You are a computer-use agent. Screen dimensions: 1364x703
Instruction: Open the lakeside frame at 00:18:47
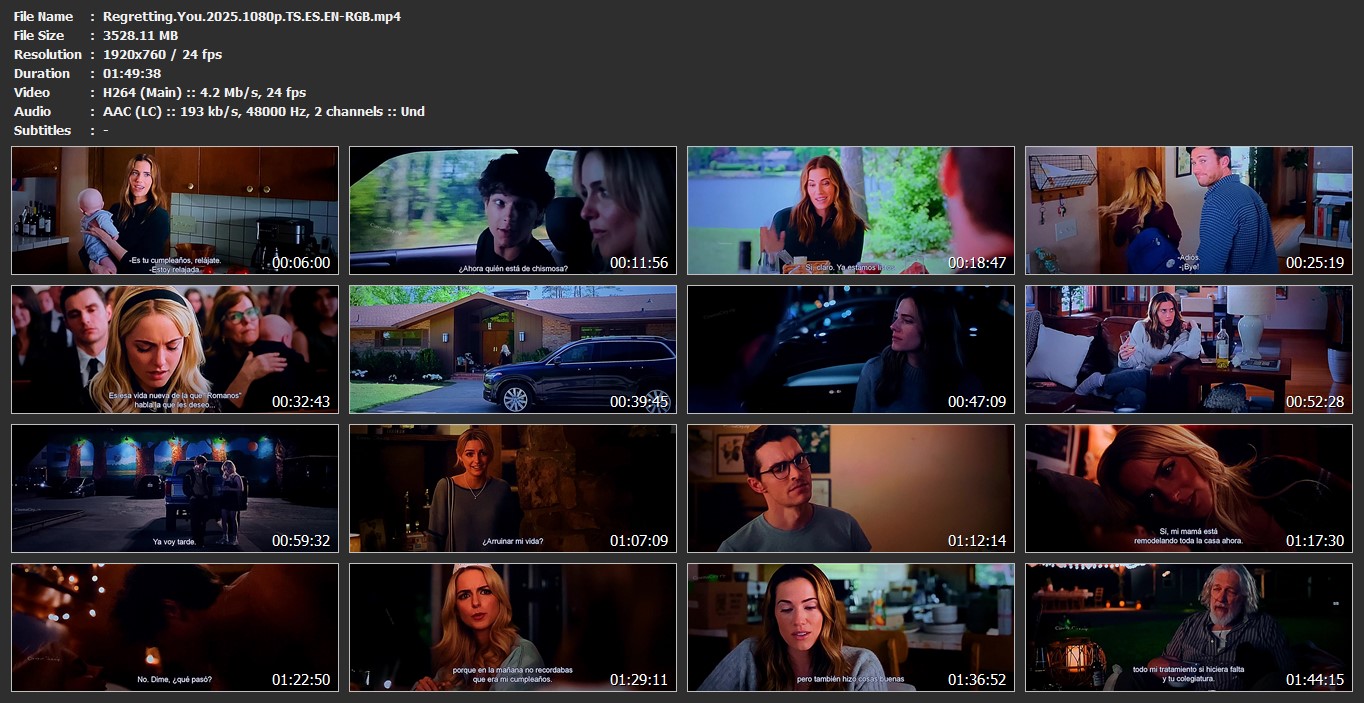pyautogui.click(x=851, y=211)
